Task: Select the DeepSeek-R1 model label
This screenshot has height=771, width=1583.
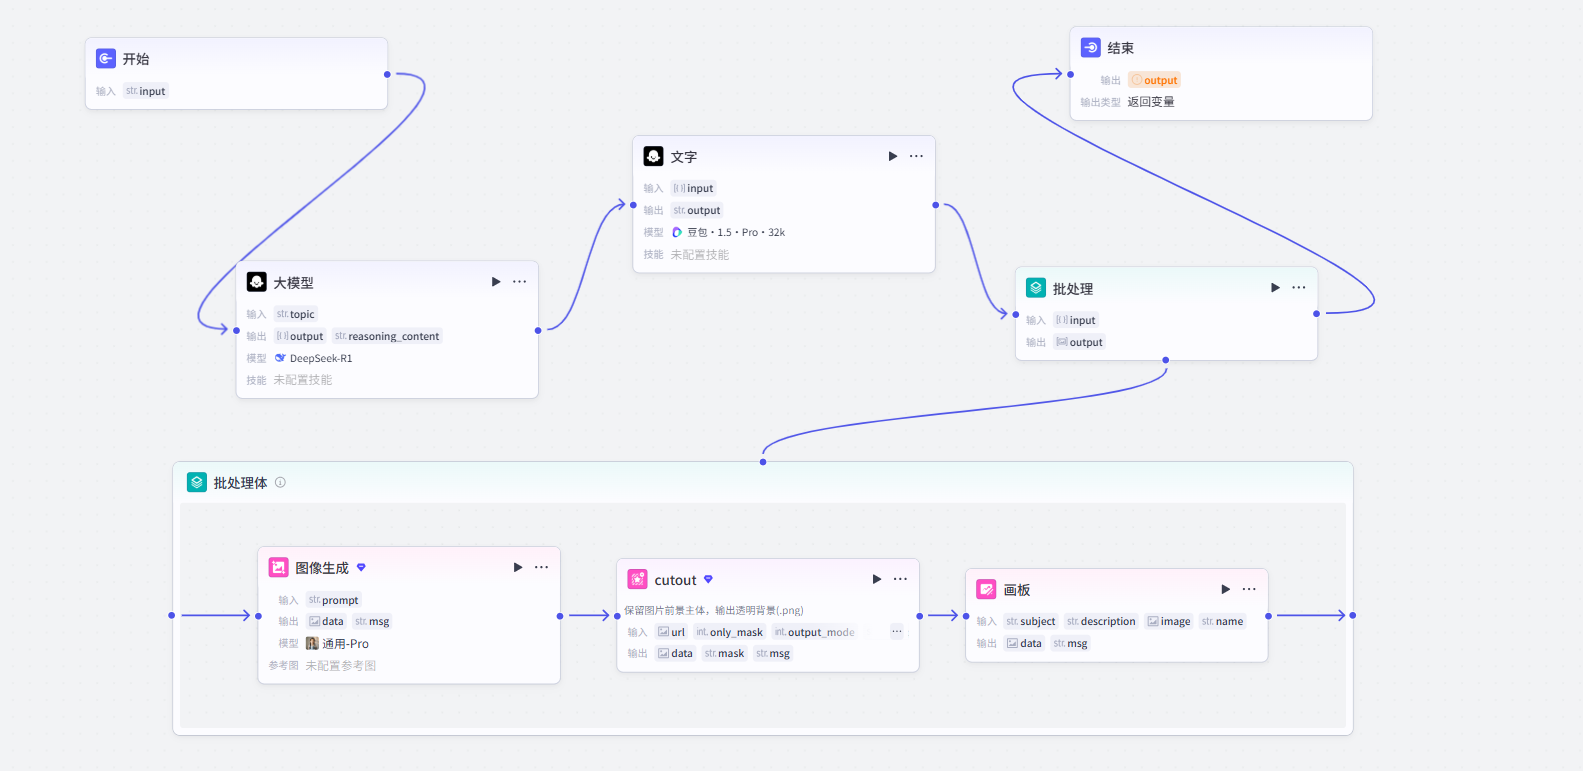Action: coord(313,358)
